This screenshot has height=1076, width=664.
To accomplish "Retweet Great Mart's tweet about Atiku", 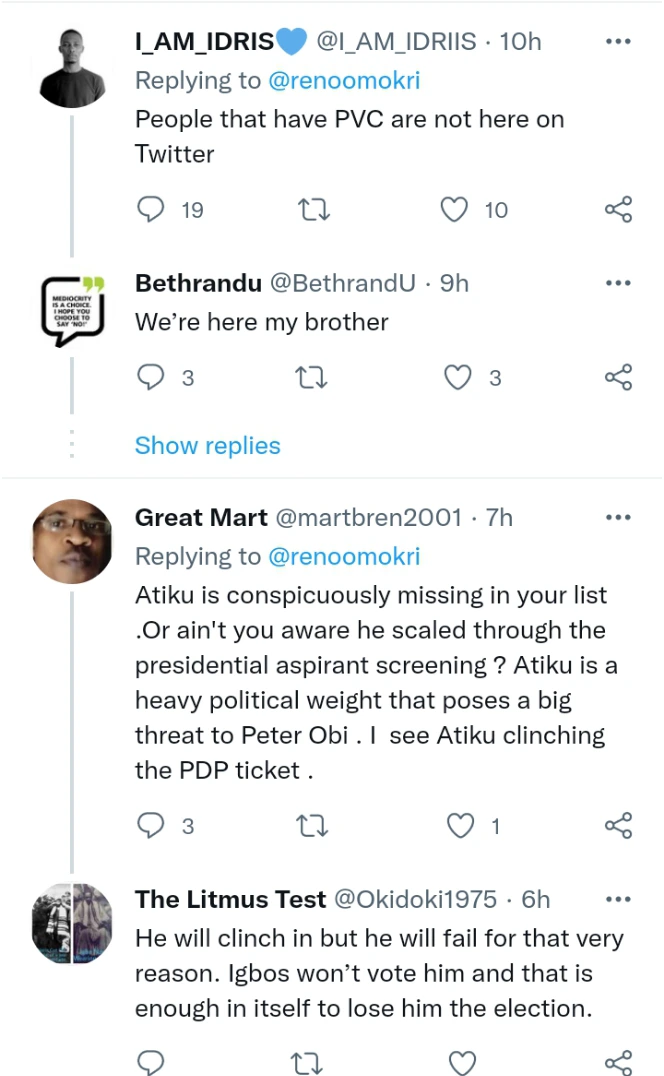I will [315, 825].
